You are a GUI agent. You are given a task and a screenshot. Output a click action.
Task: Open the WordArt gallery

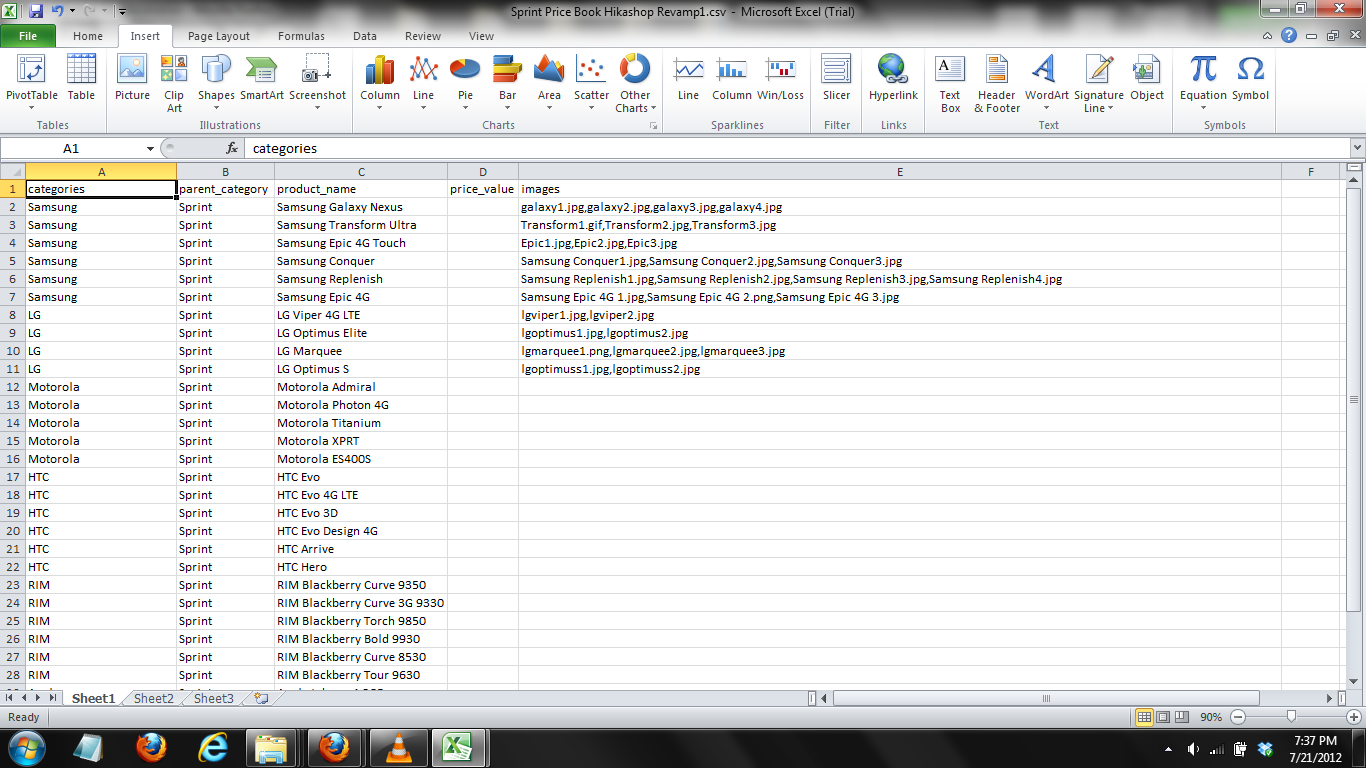click(x=1046, y=83)
